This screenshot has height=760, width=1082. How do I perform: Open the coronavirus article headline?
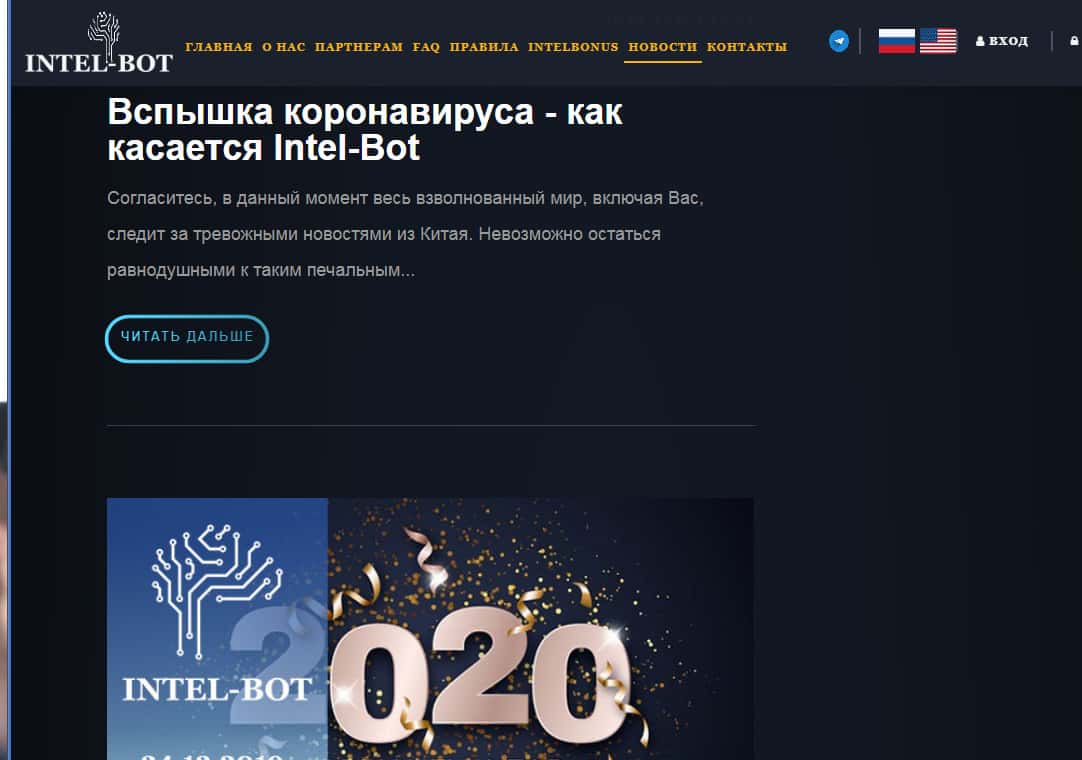[x=365, y=129]
